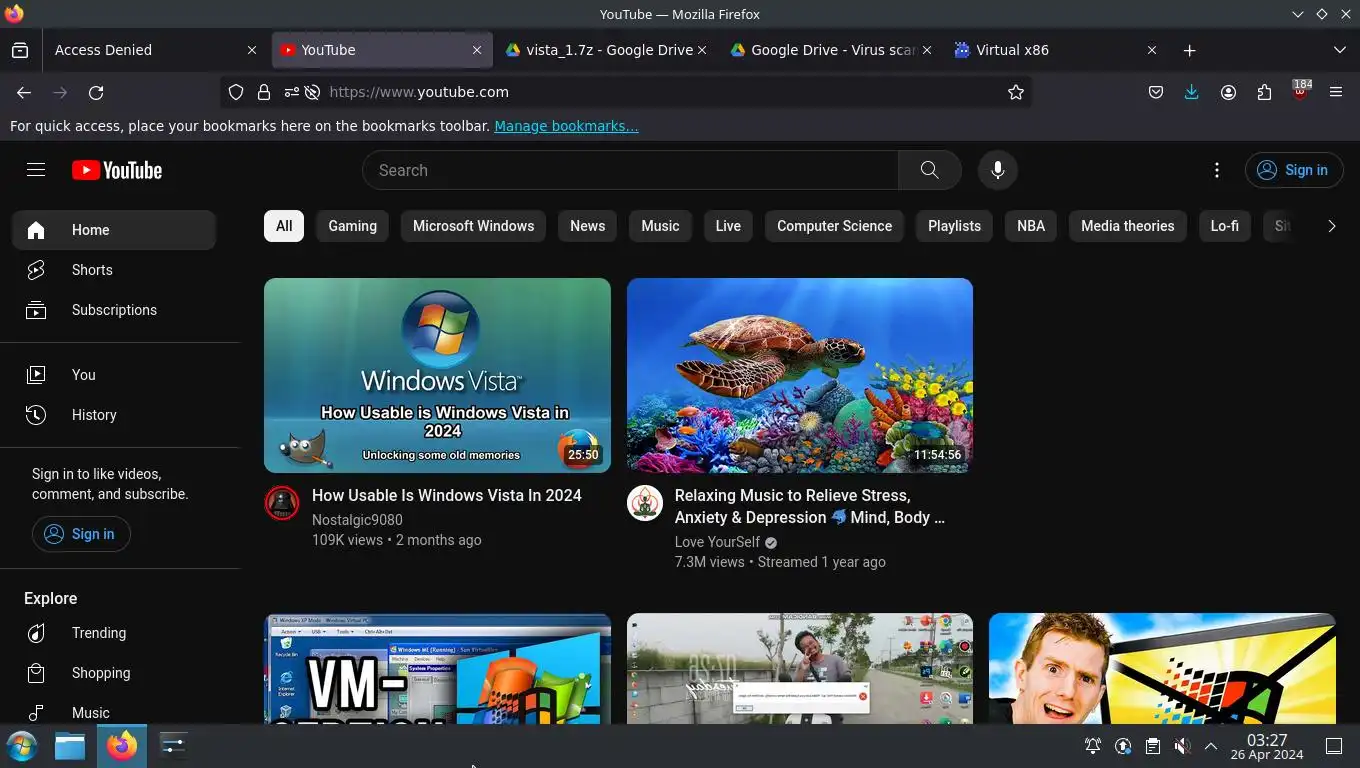Click Sign in button in header
This screenshot has height=768, width=1360.
[1293, 170]
